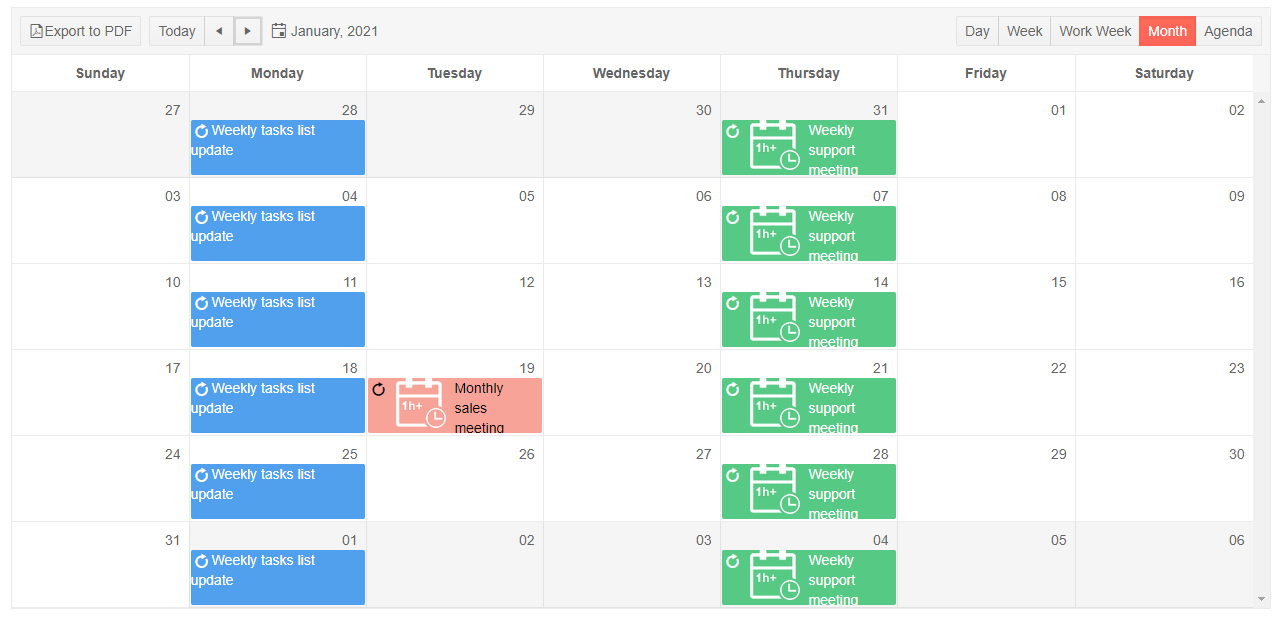Click the recurrence icon on Jan 11 tasks list update
1272x620 pixels.
[x=201, y=303]
